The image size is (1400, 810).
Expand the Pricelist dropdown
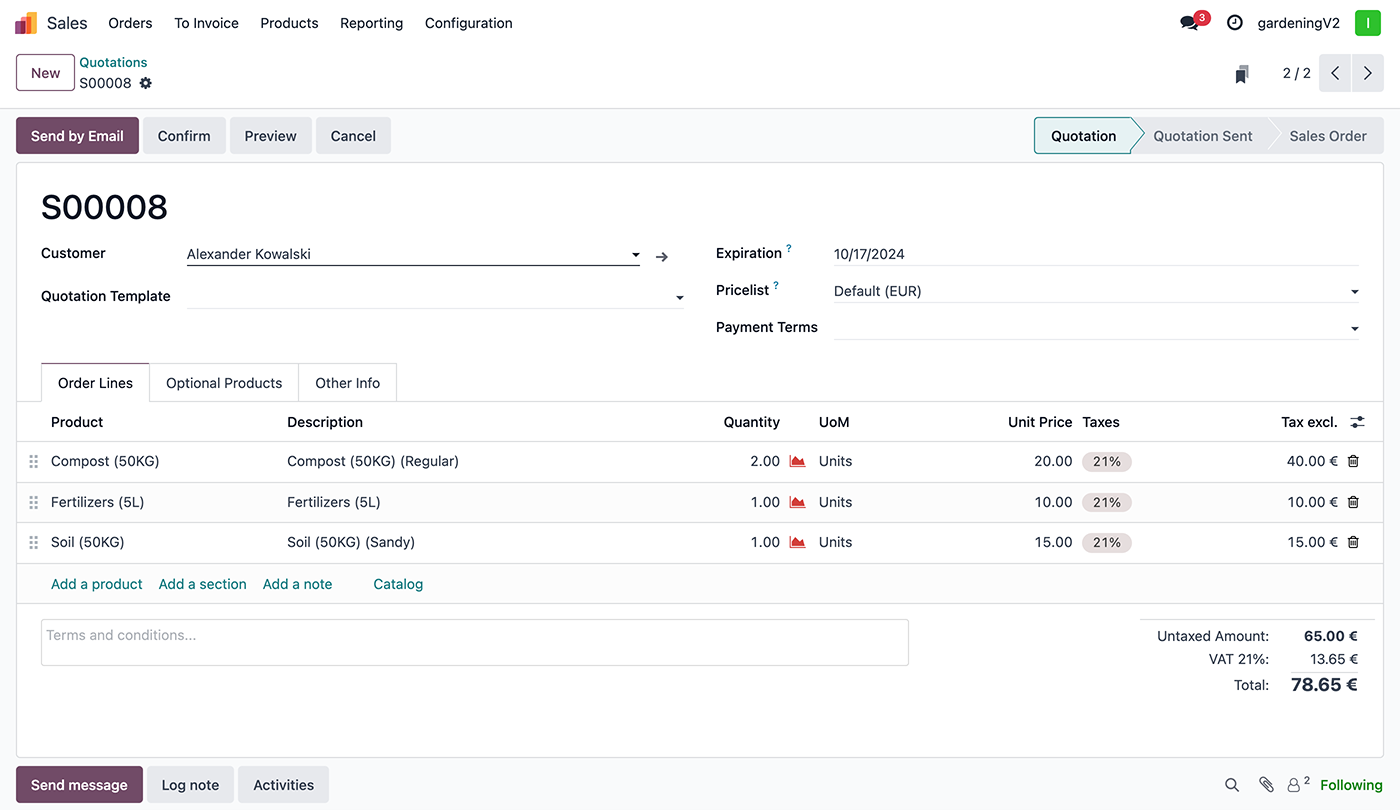1354,292
